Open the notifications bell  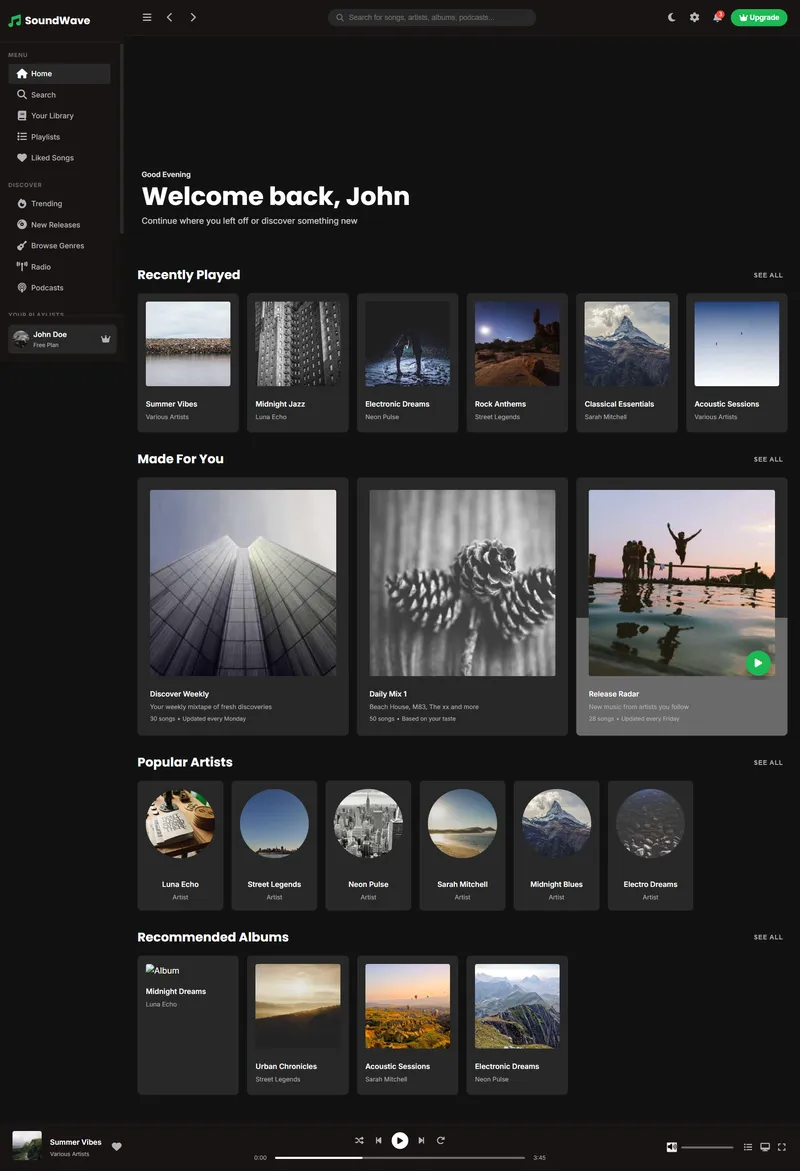tap(718, 17)
